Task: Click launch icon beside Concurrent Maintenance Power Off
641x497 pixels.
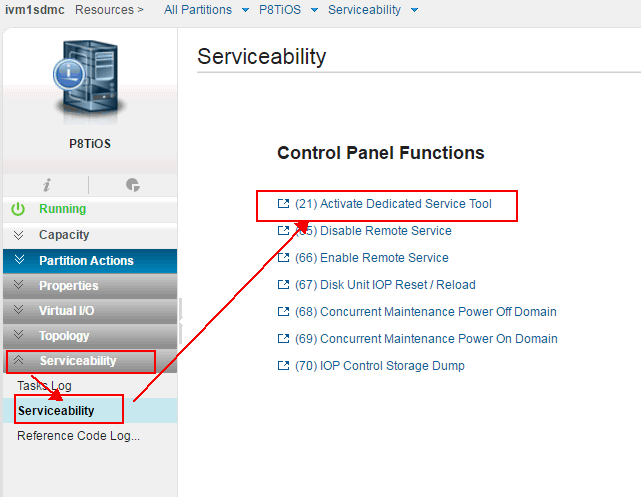Action: [283, 312]
